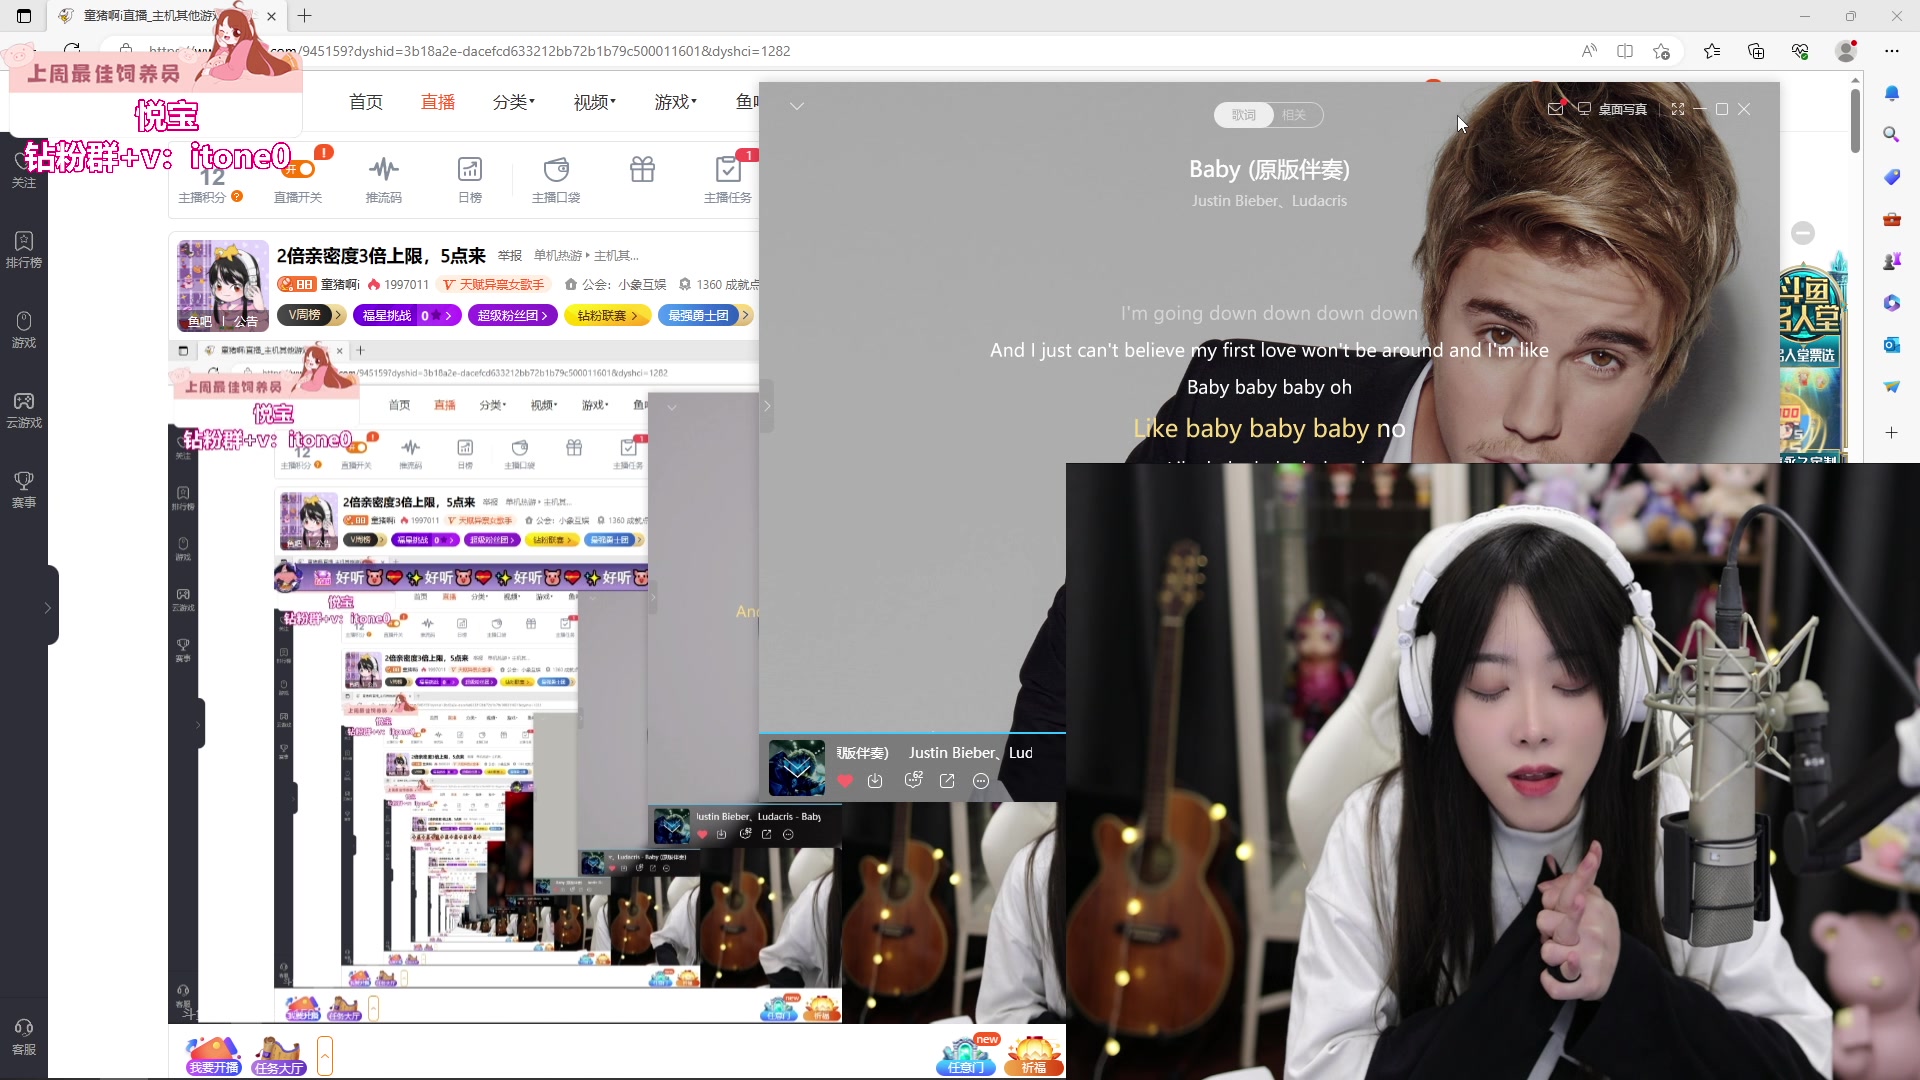Open the 首页 home tab

(366, 102)
